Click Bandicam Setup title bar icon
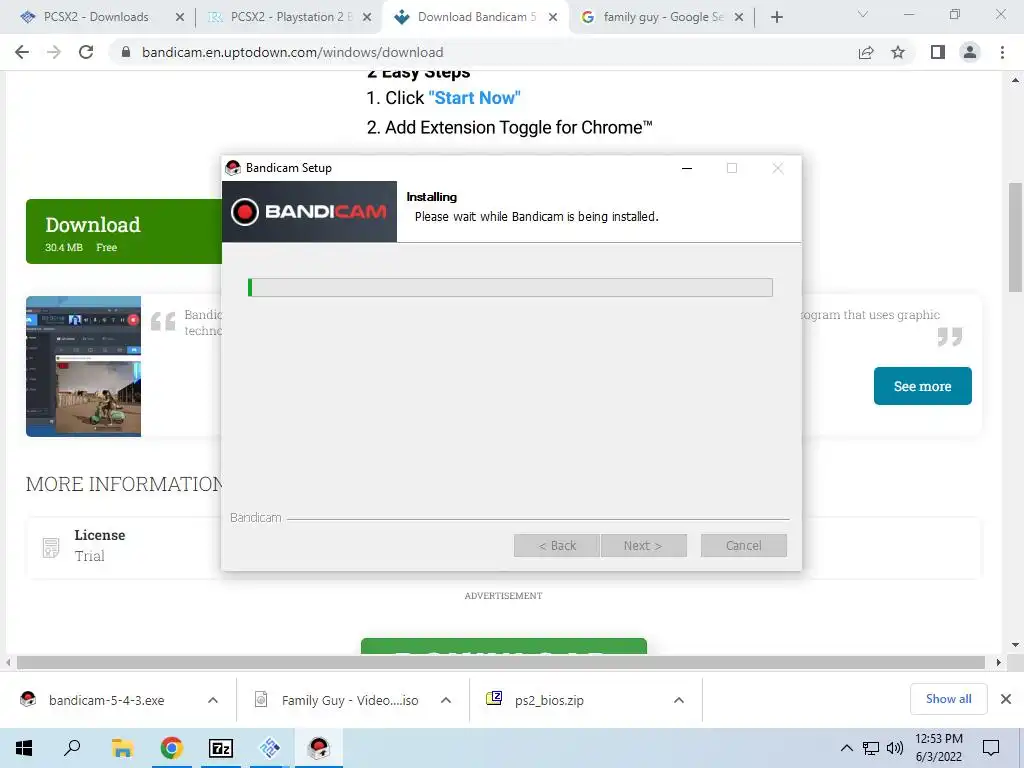Viewport: 1024px width, 768px height. tap(232, 168)
